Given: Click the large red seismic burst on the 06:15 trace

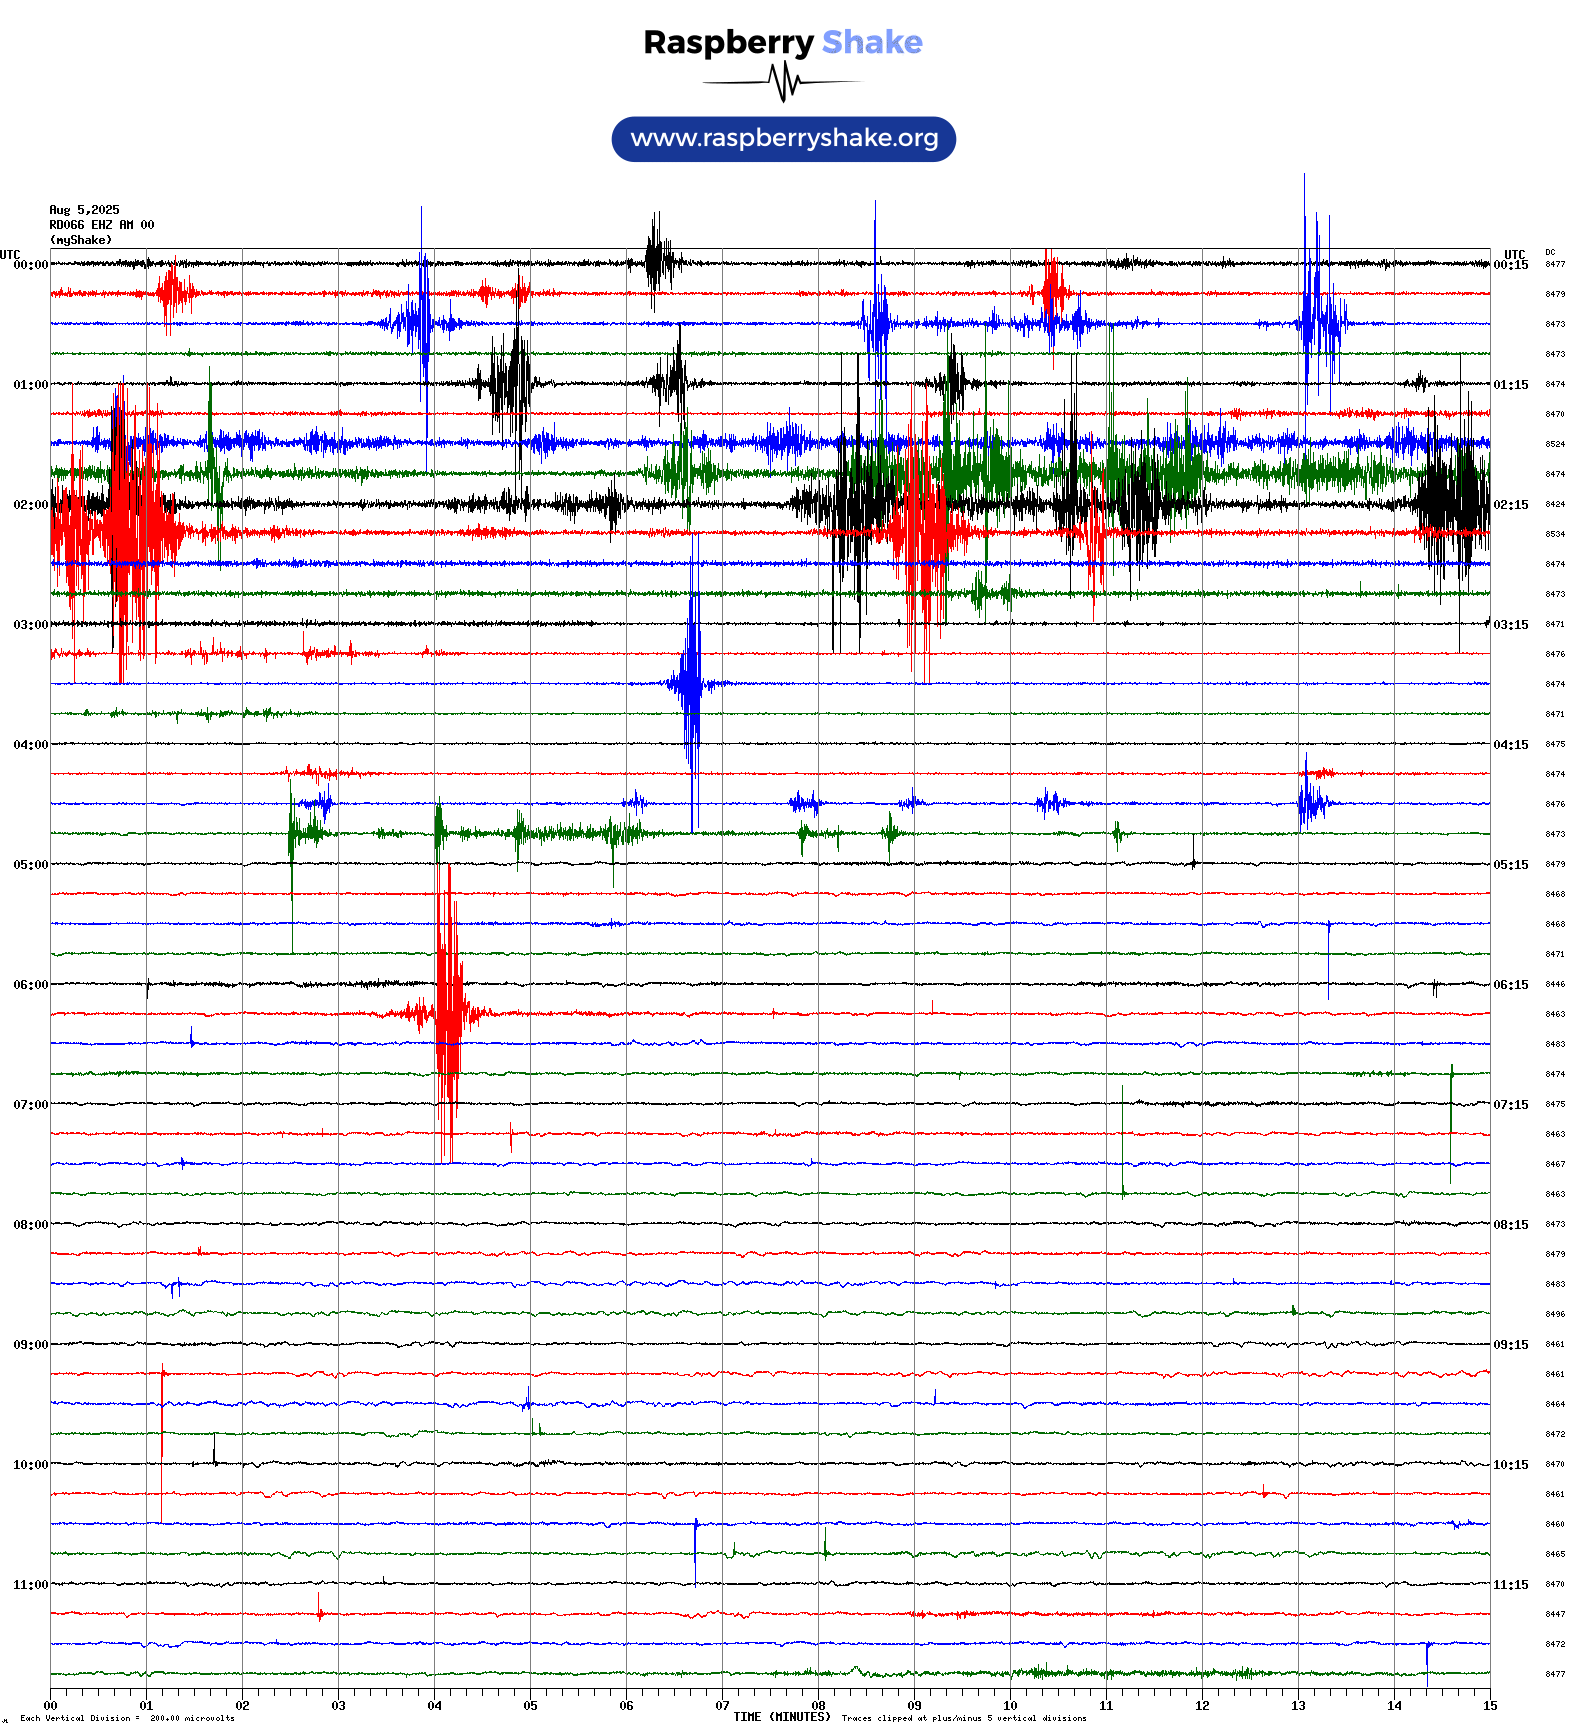Looking at the screenshot, I should tap(448, 1014).
